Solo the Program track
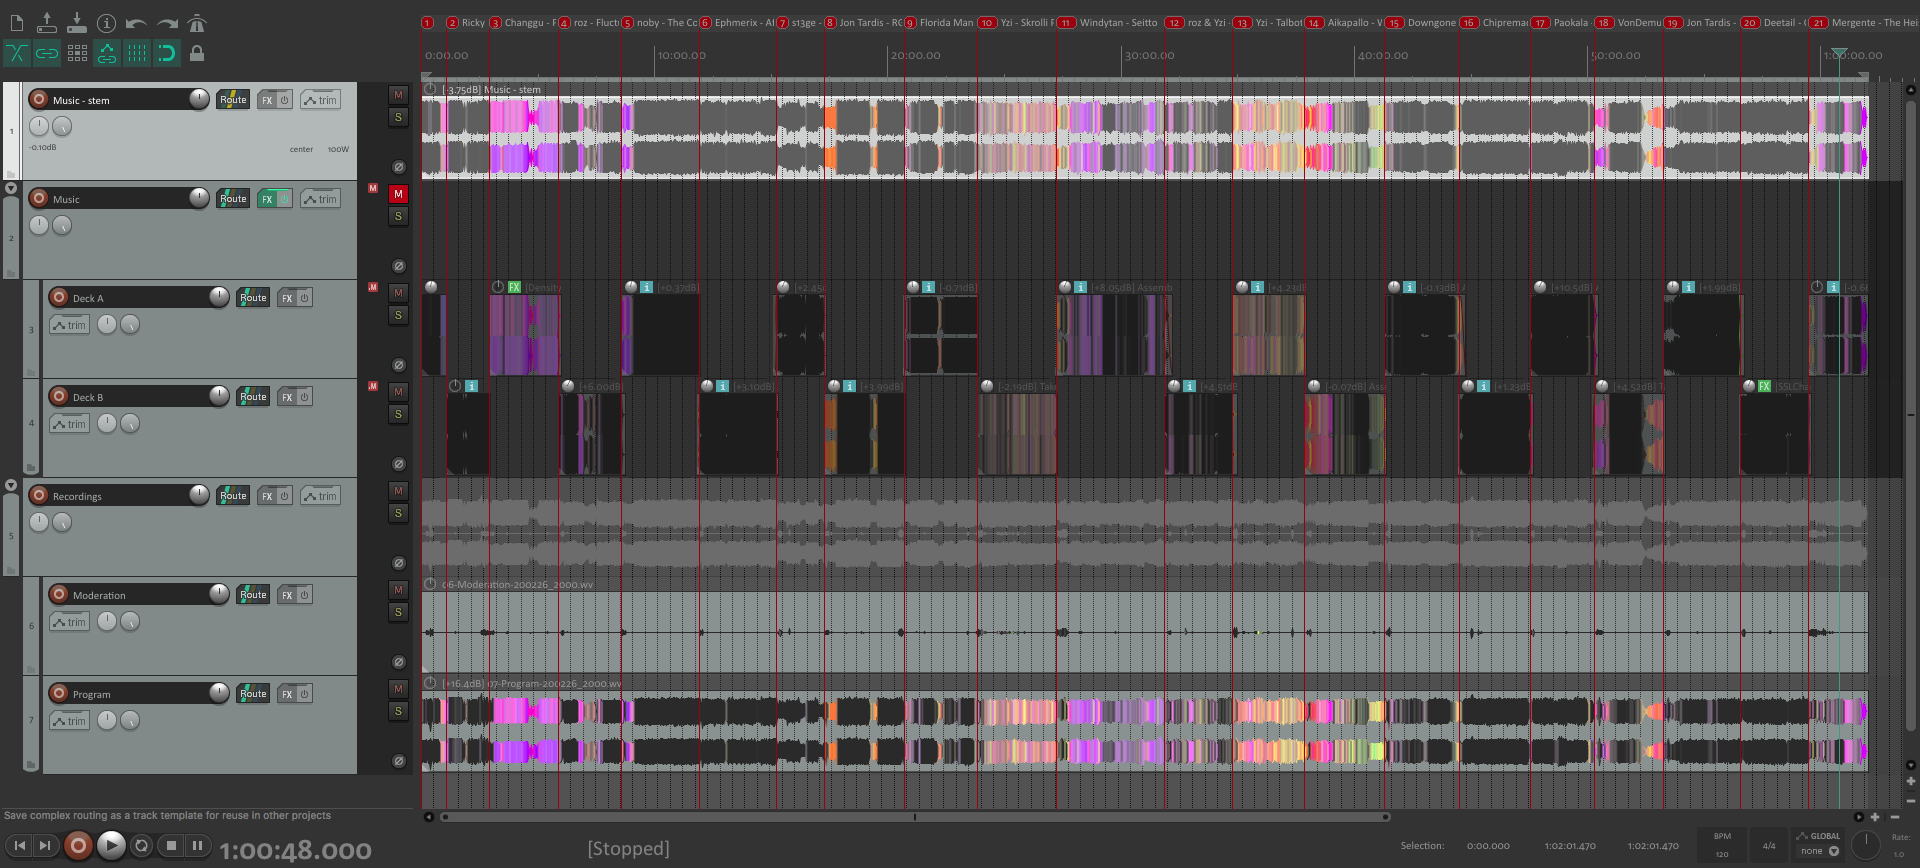1920x868 pixels. (398, 711)
